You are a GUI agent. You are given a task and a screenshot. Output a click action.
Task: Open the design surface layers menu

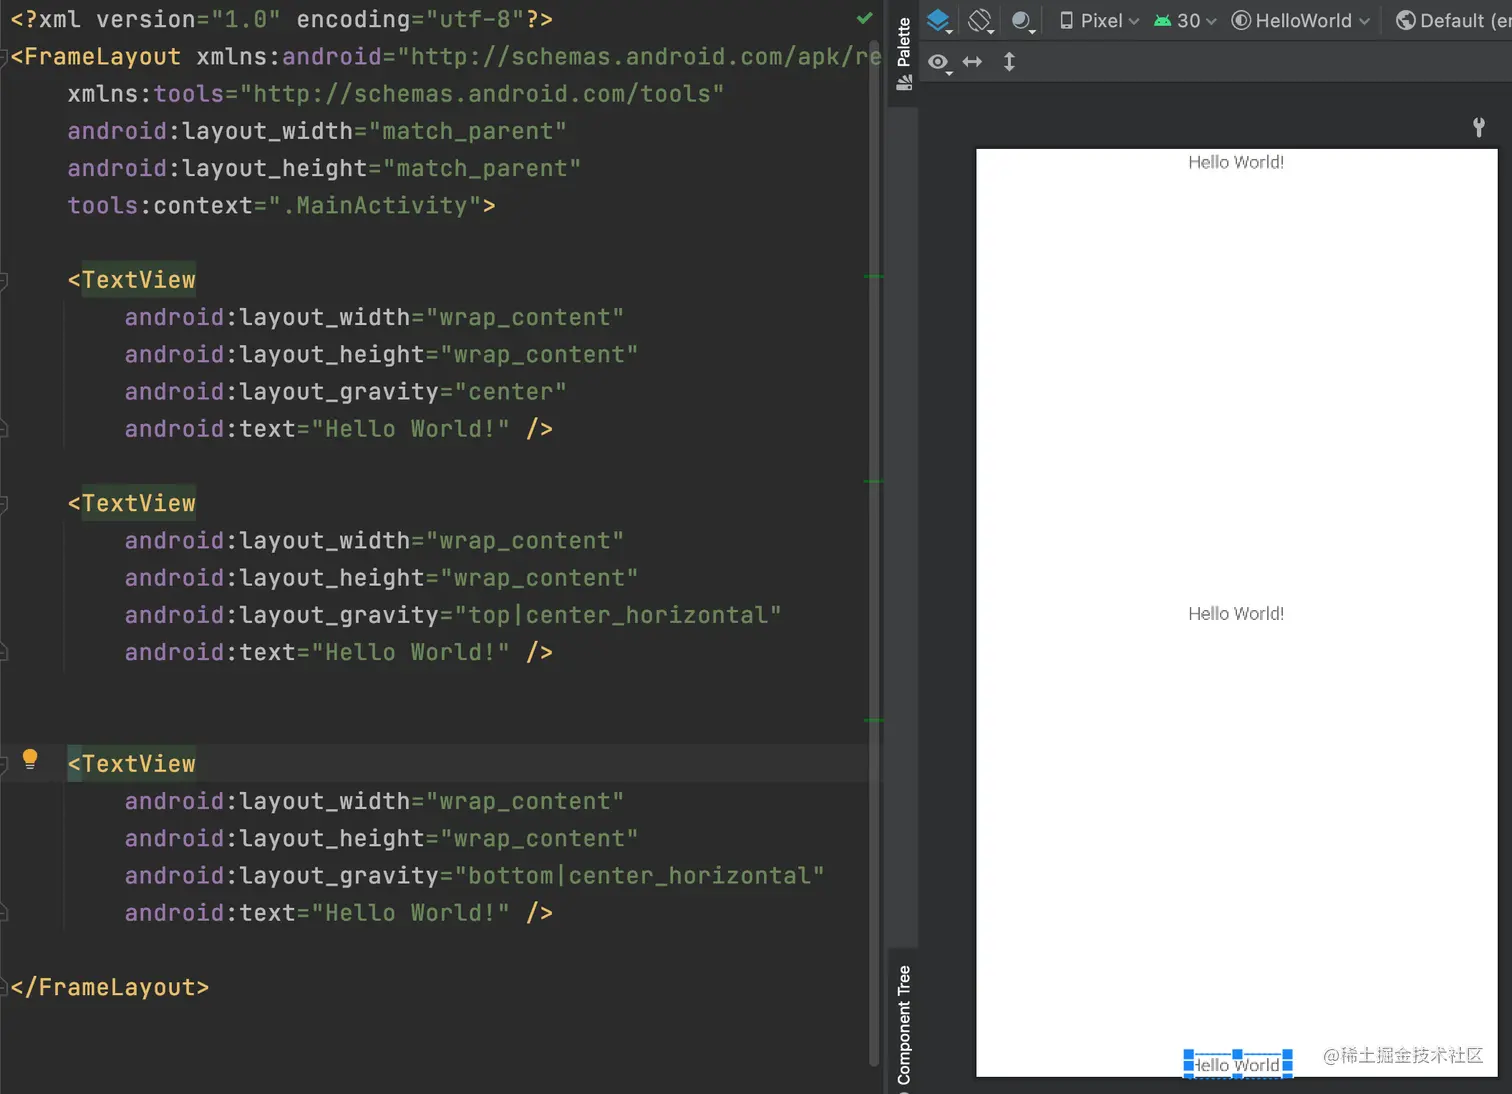pyautogui.click(x=939, y=21)
